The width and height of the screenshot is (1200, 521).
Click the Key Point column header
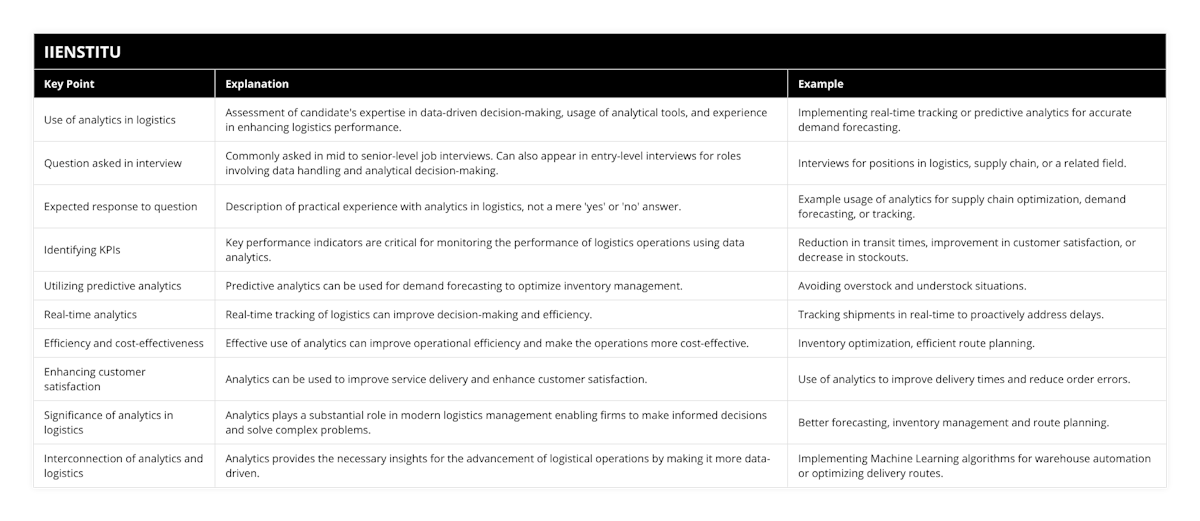click(x=70, y=84)
